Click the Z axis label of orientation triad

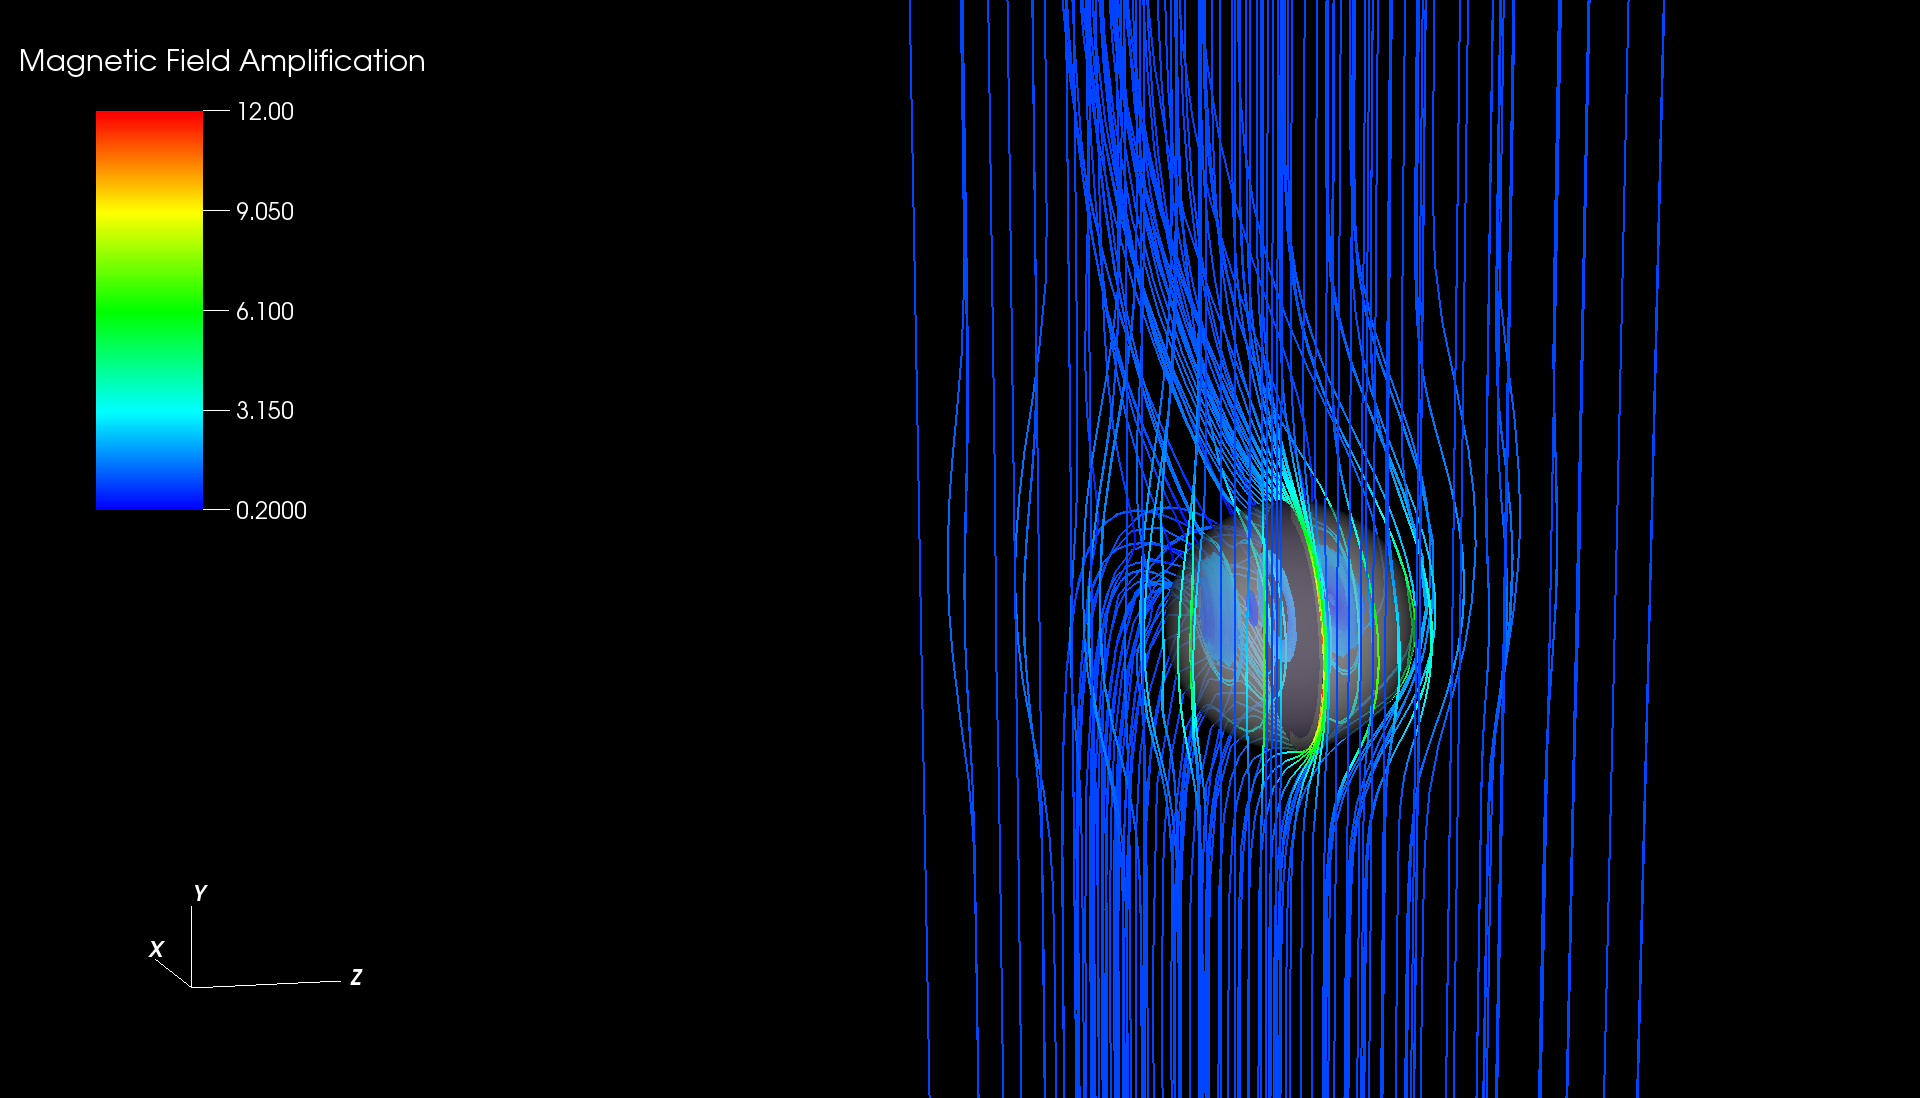coord(356,977)
